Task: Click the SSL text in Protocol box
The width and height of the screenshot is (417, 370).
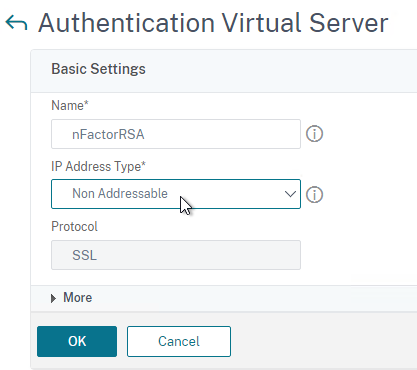Action: (85, 255)
